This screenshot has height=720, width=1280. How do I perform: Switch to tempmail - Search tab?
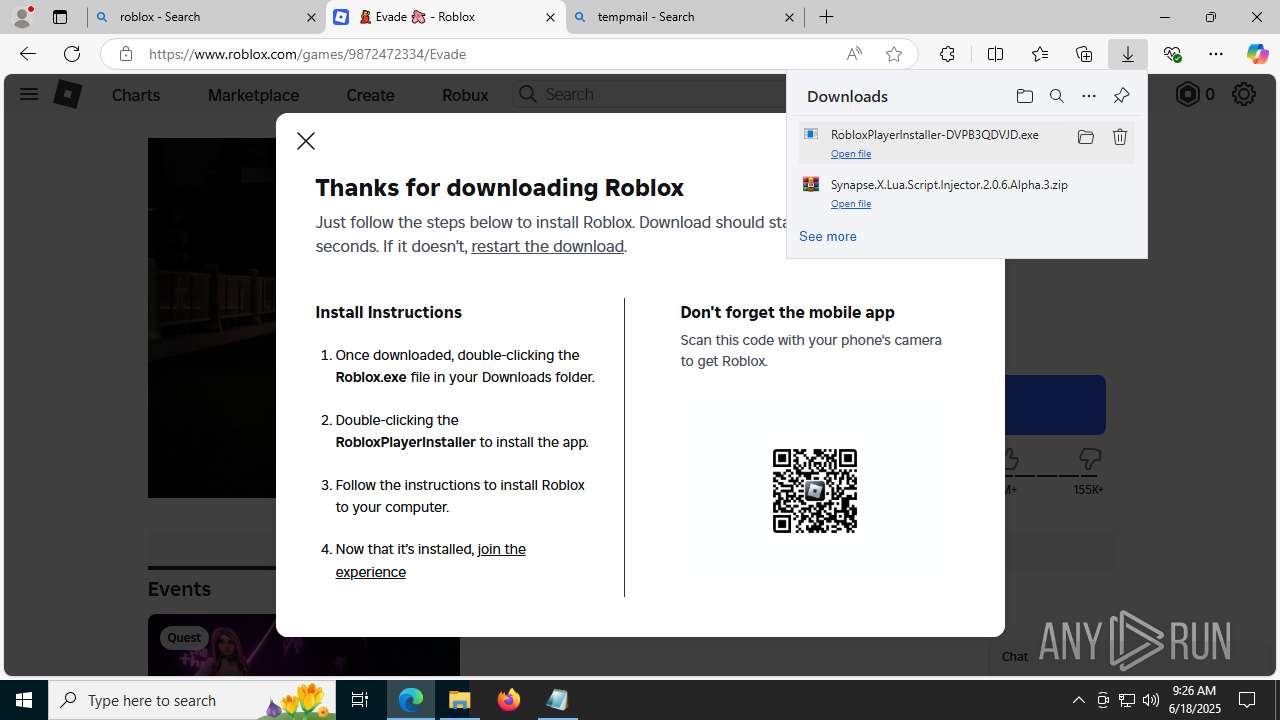[685, 17]
